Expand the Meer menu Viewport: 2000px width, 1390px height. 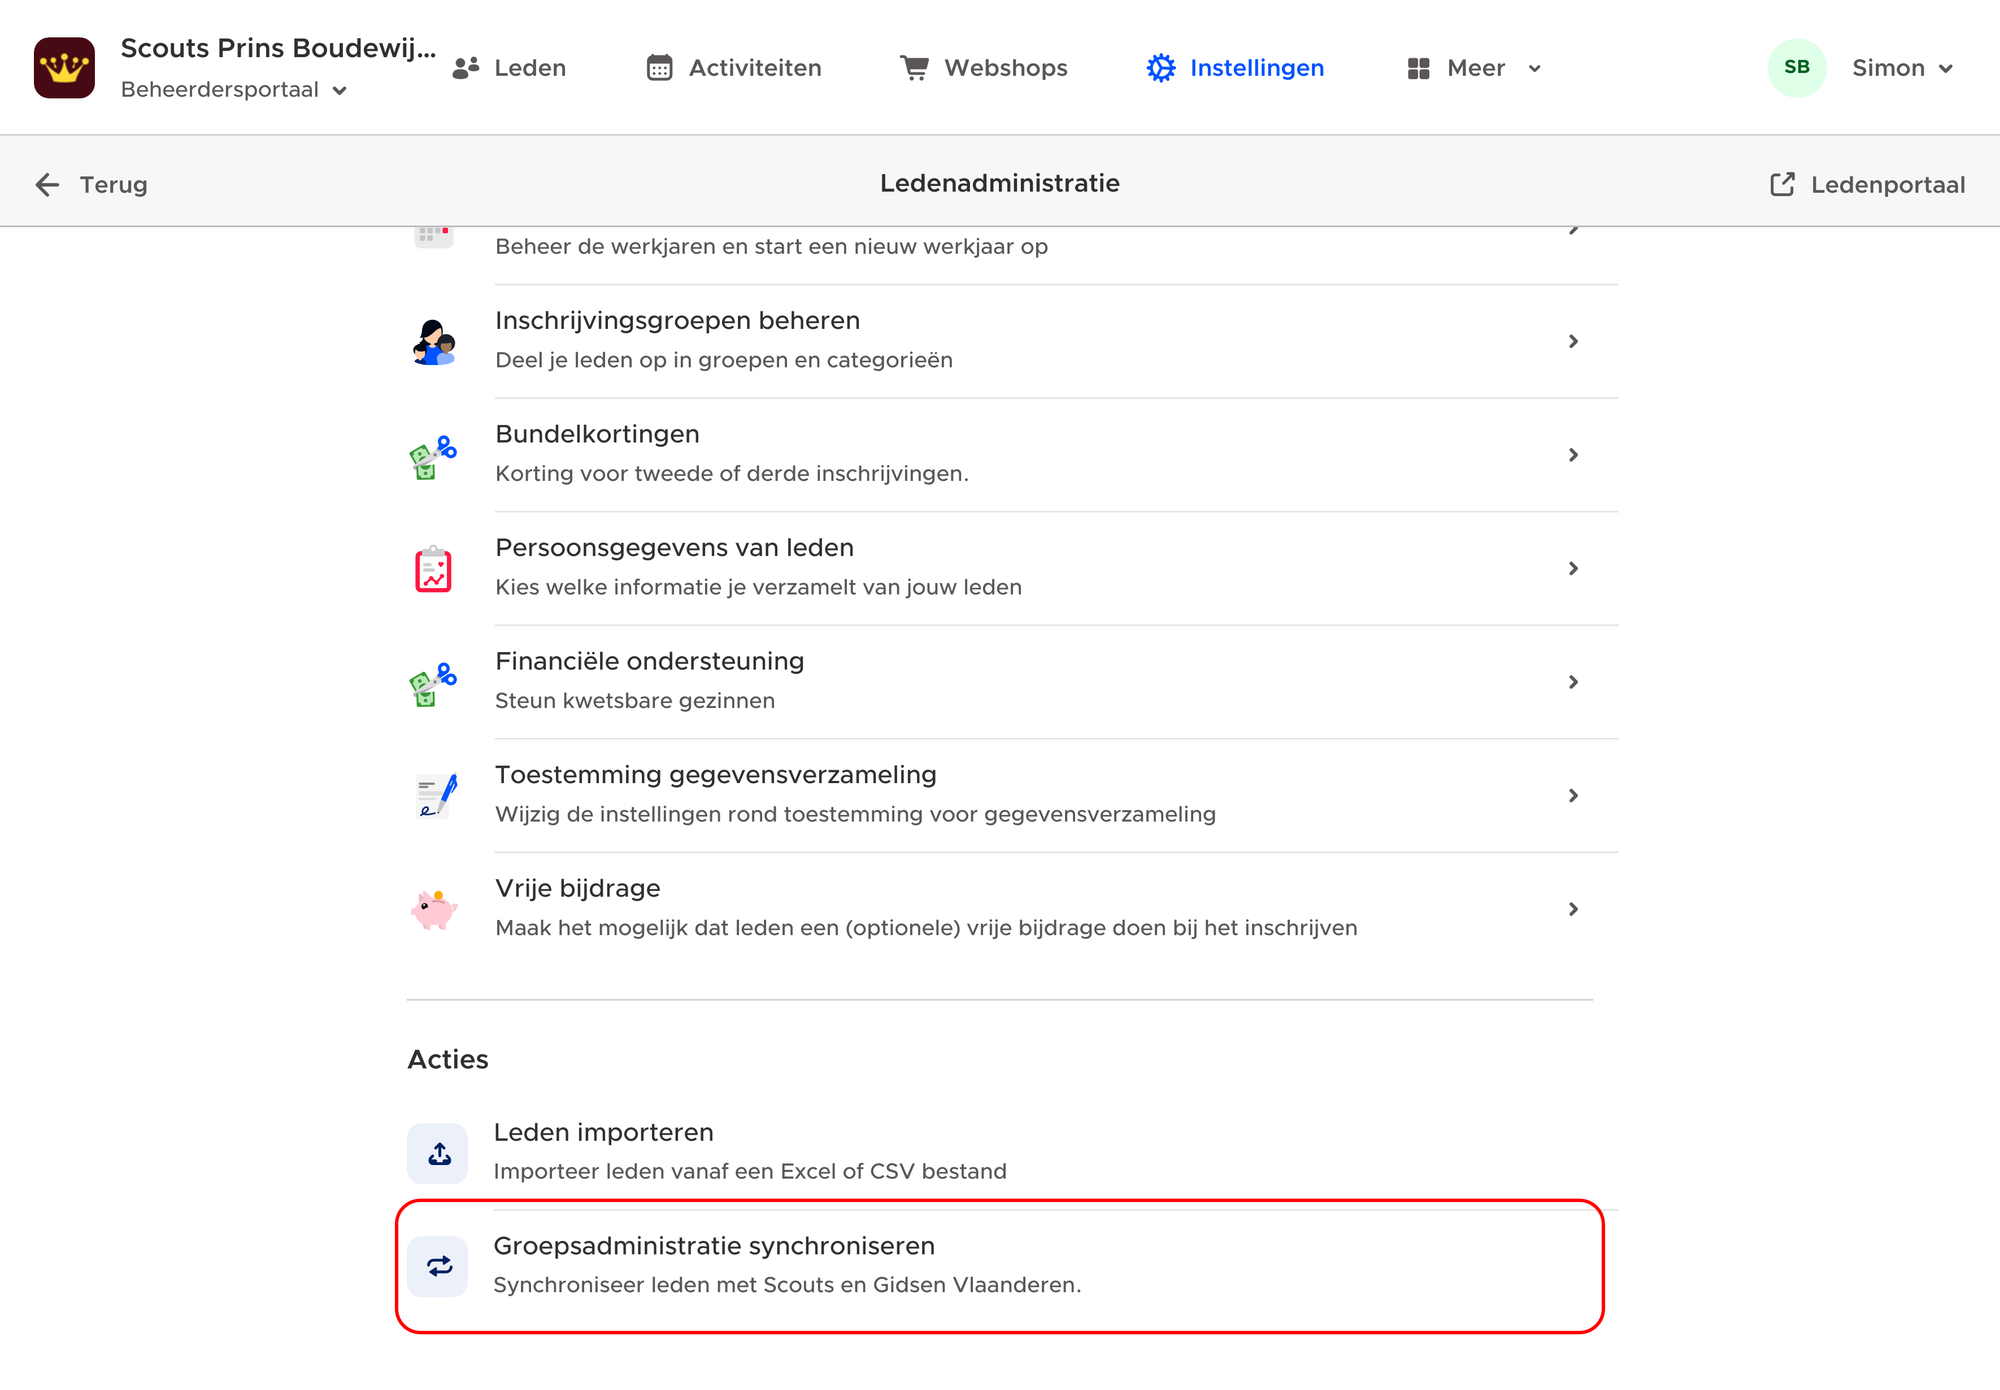(1474, 68)
